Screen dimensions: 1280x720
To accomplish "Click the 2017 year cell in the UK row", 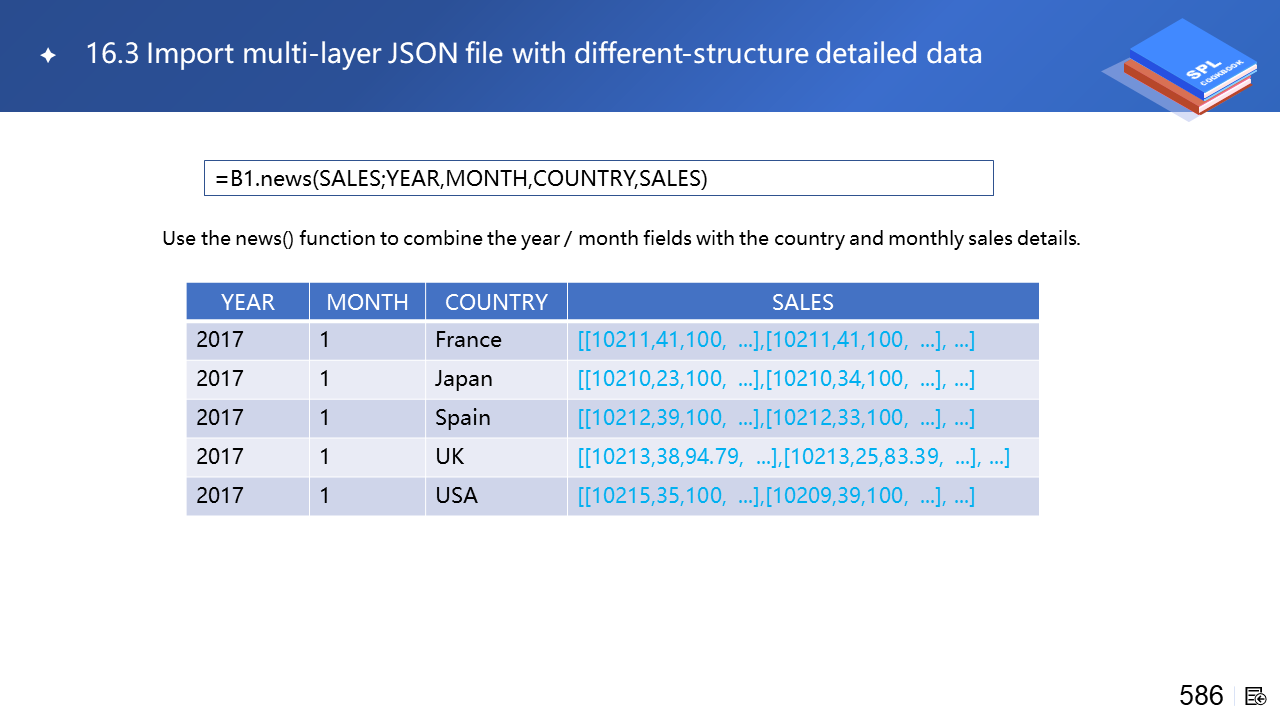I will pos(220,457).
